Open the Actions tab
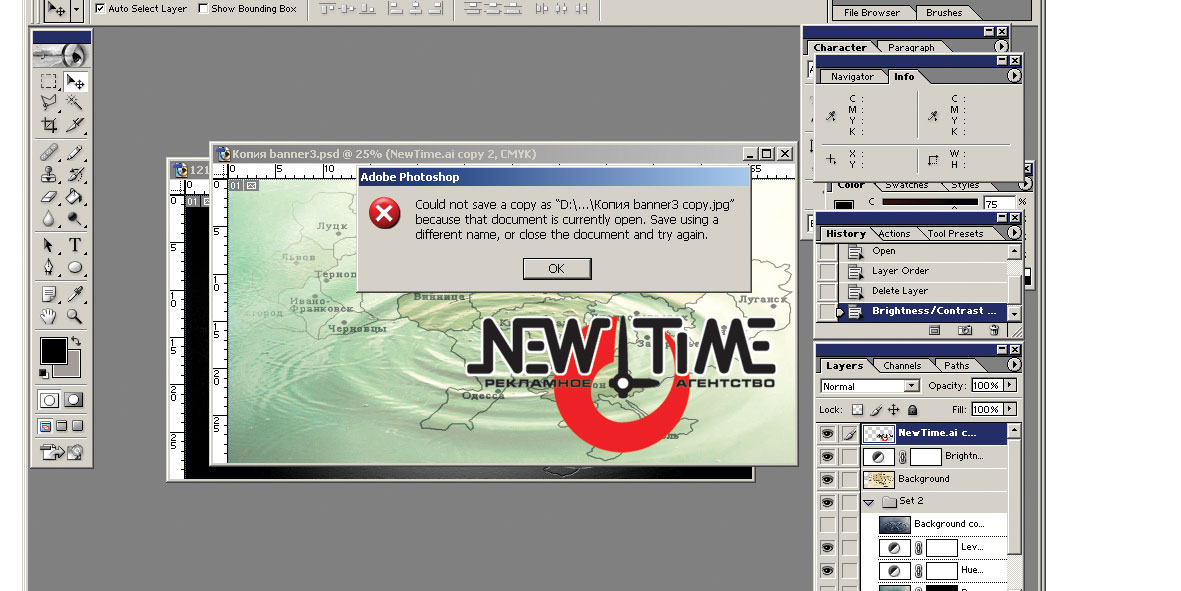The height and width of the screenshot is (591, 1181). point(894,234)
